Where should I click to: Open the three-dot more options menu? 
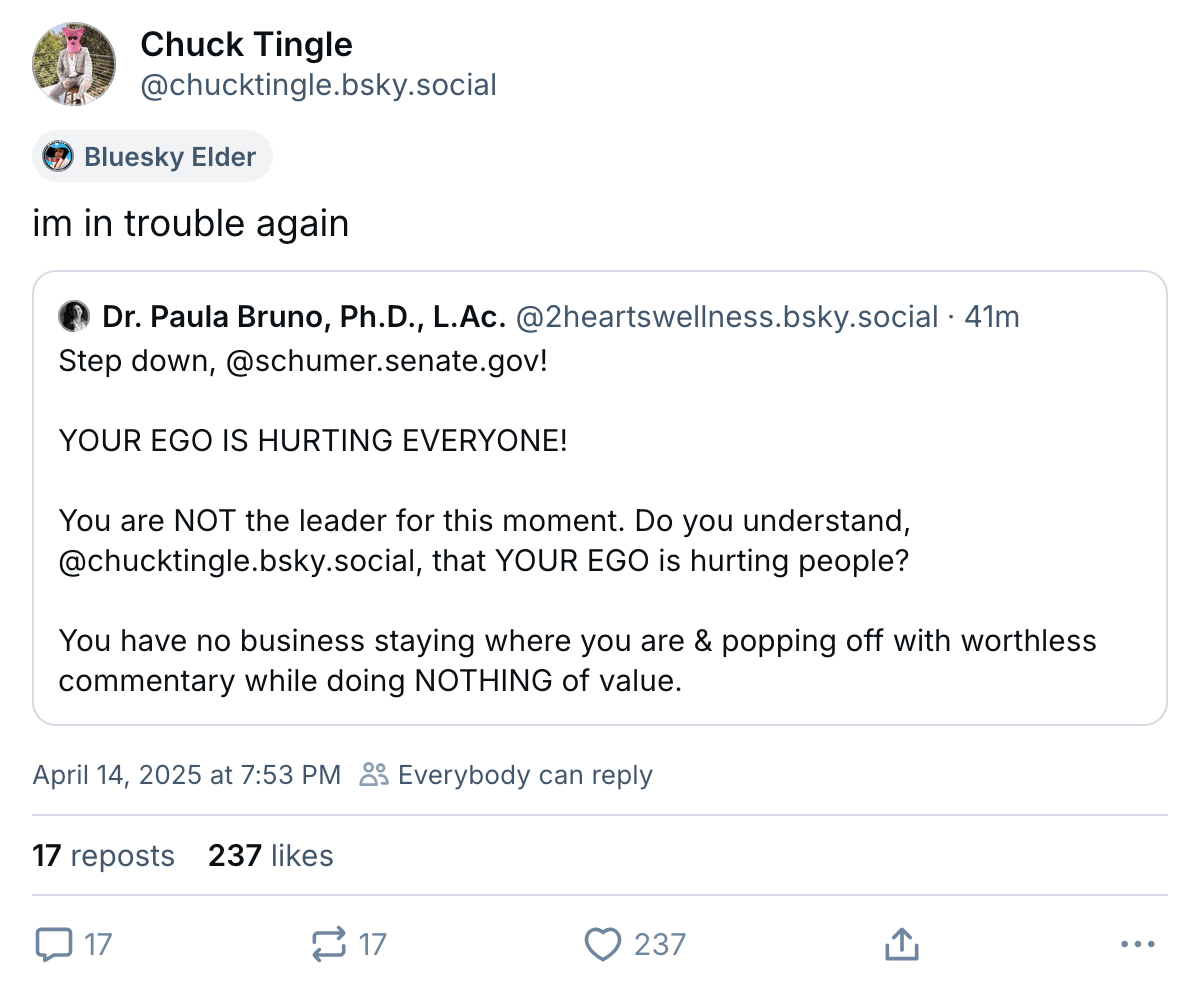pyautogui.click(x=1138, y=944)
